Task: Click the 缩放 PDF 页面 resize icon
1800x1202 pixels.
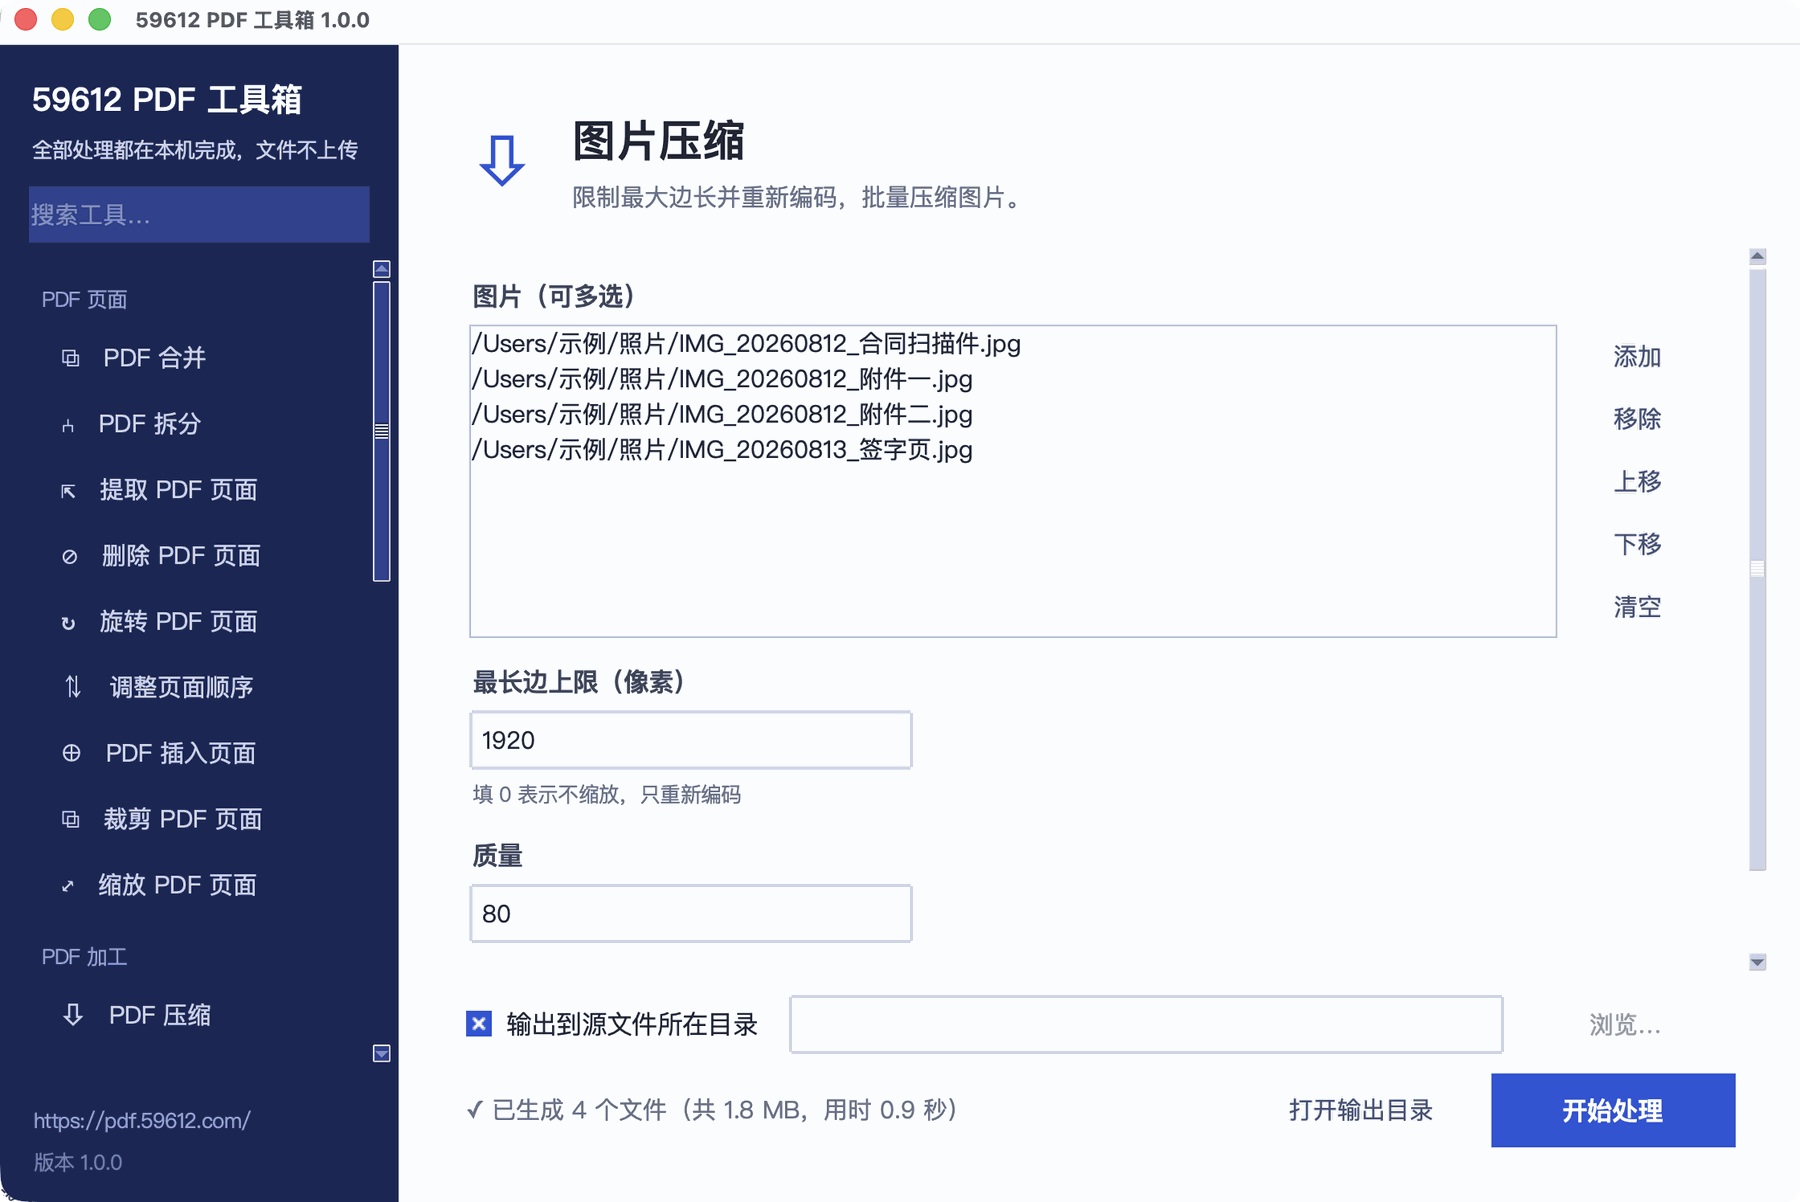Action: pyautogui.click(x=68, y=886)
